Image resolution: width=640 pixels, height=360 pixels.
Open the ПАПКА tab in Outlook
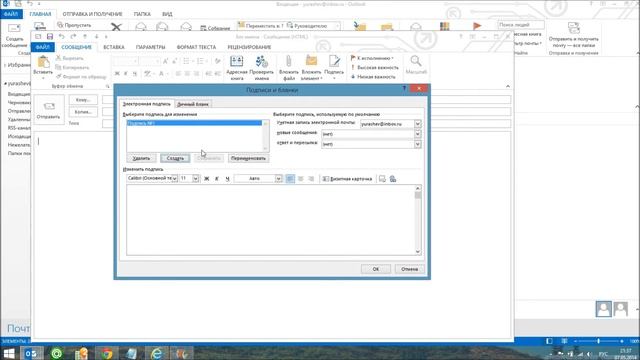(x=142, y=14)
